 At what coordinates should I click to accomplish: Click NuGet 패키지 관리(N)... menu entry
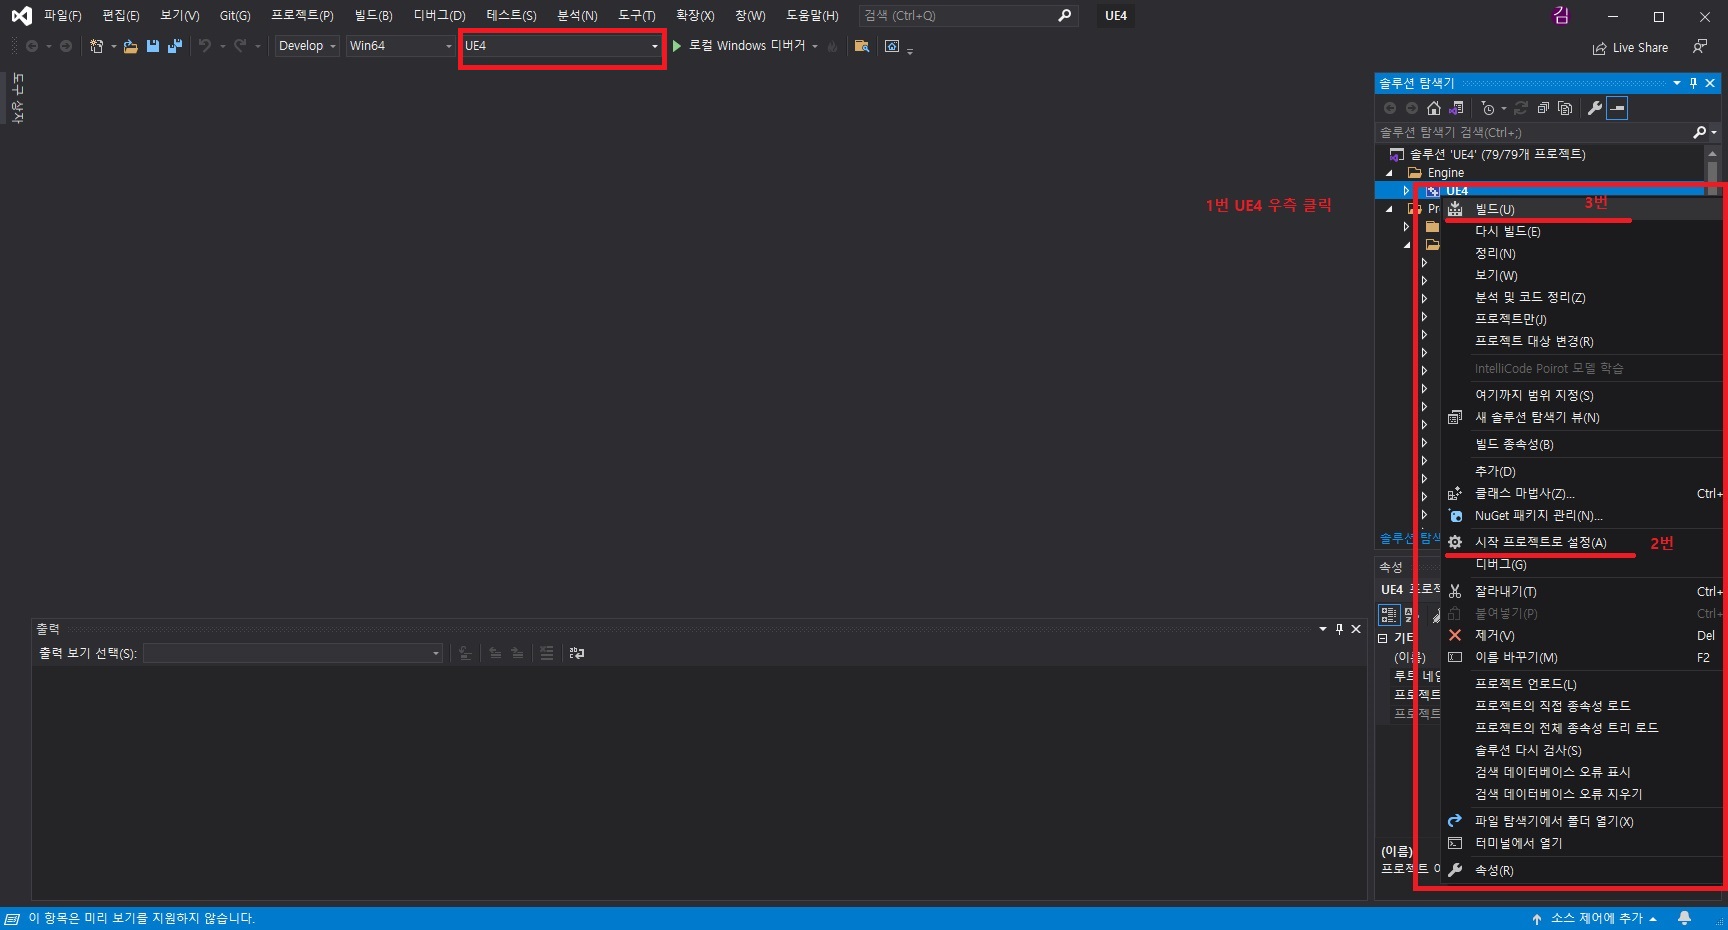tap(1580, 515)
